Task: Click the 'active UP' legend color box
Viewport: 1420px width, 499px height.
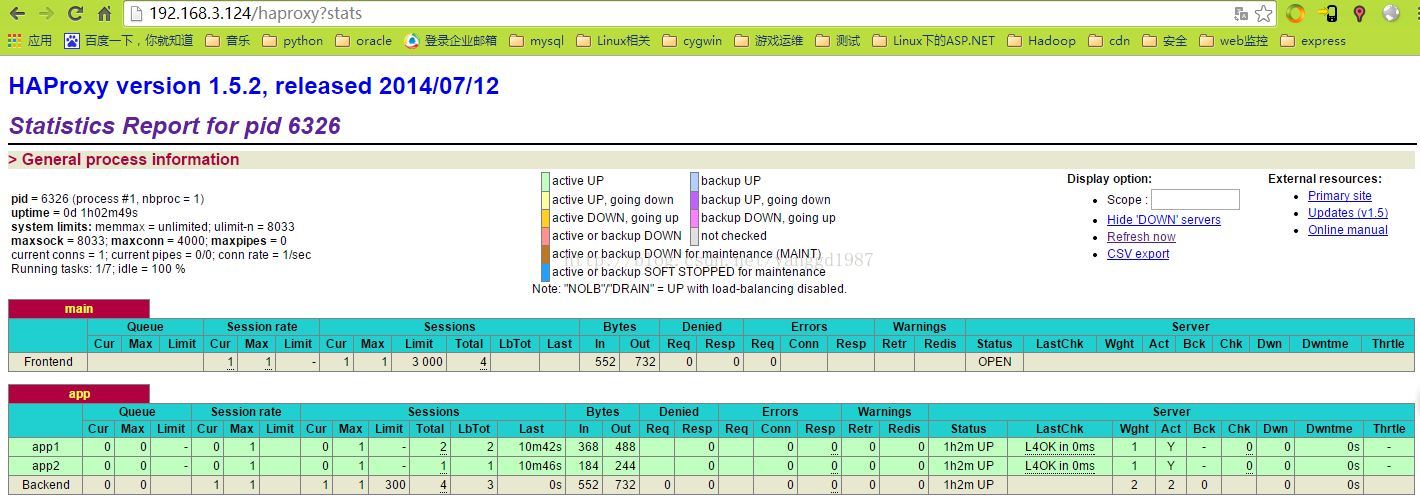Action: coord(545,181)
